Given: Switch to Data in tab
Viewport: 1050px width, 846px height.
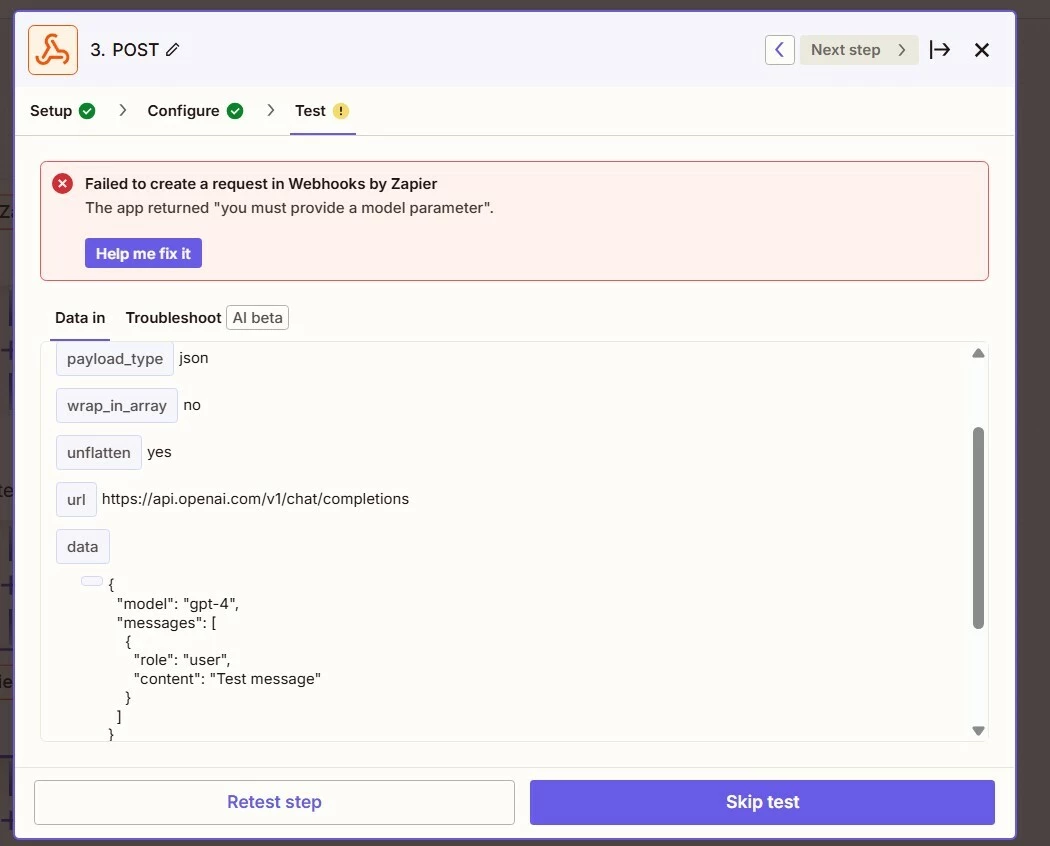Looking at the screenshot, I should tap(80, 318).
